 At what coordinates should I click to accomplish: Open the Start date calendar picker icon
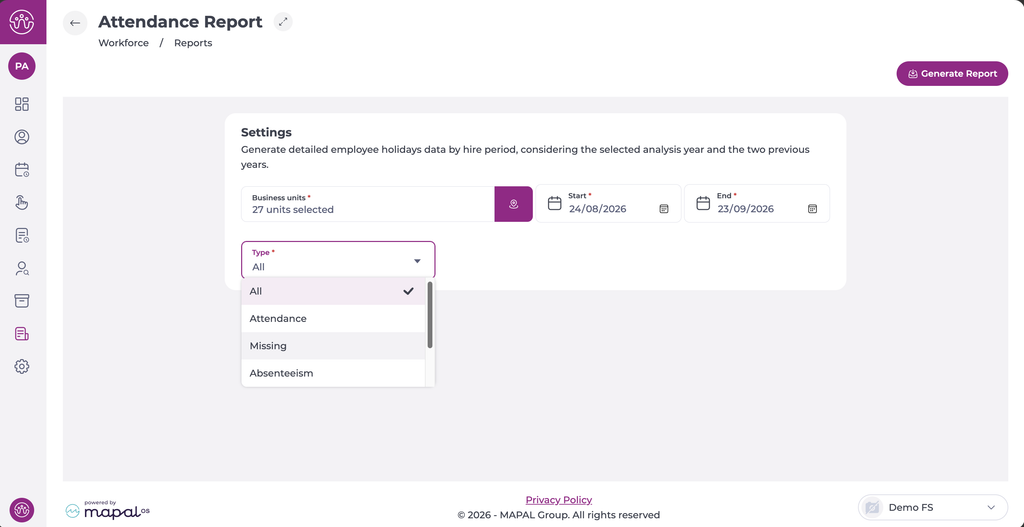coord(664,209)
